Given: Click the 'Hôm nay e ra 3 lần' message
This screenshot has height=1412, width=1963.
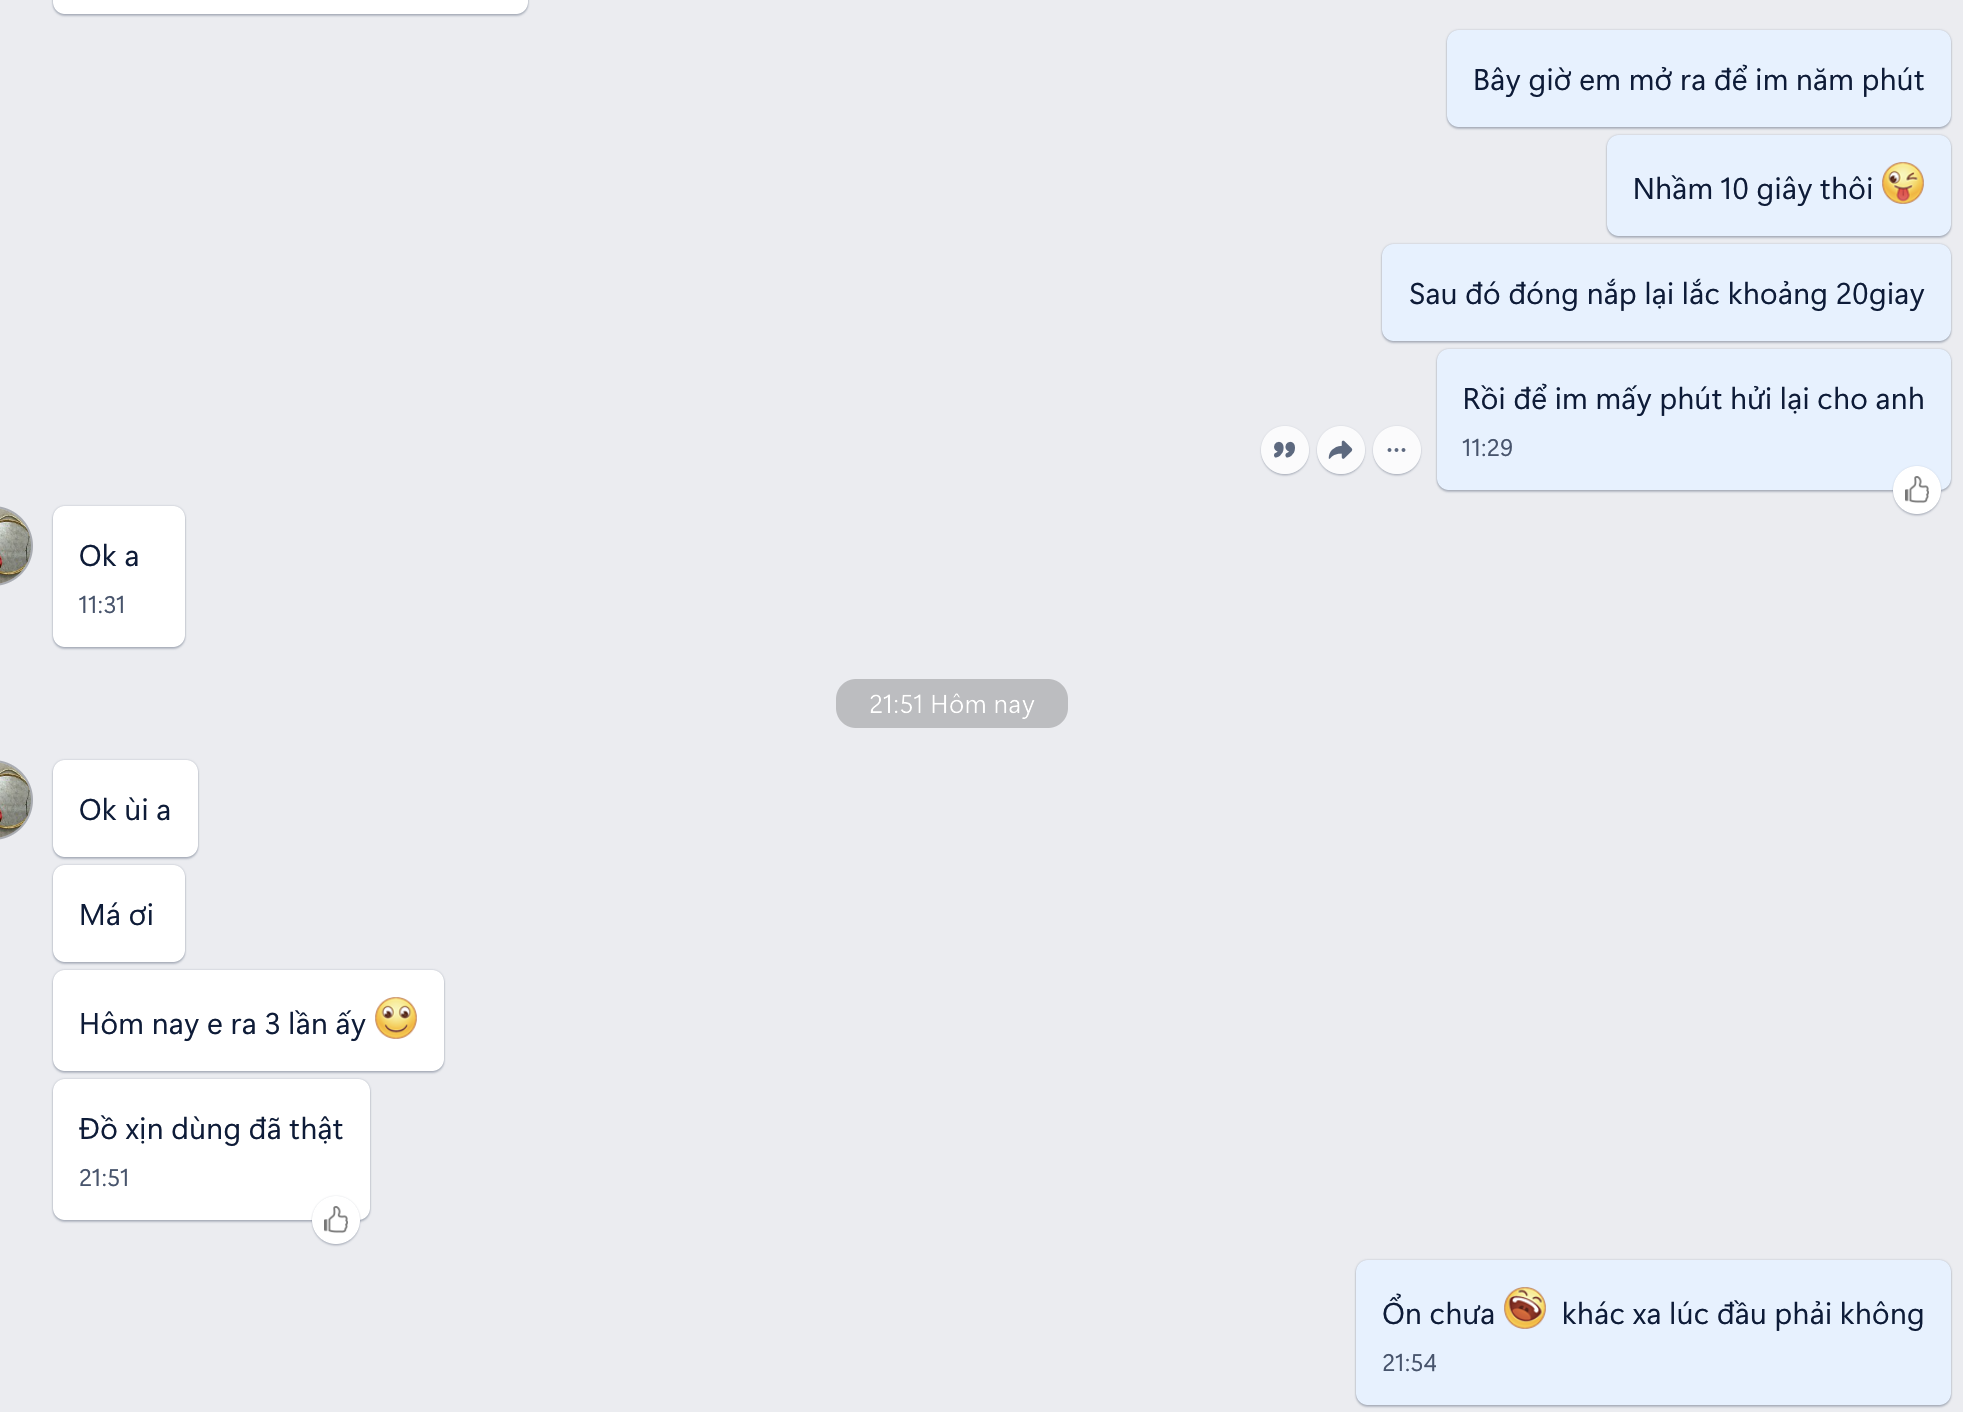Looking at the screenshot, I should [x=222, y=1024].
